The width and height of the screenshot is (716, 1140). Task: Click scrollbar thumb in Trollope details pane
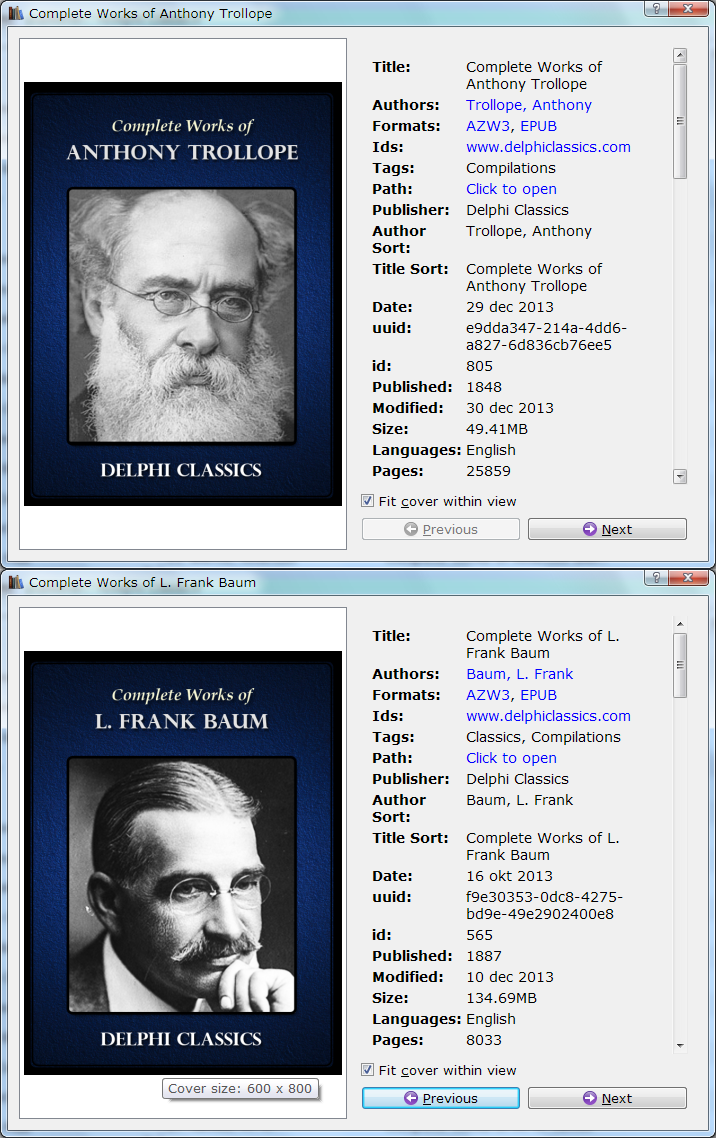(x=680, y=121)
